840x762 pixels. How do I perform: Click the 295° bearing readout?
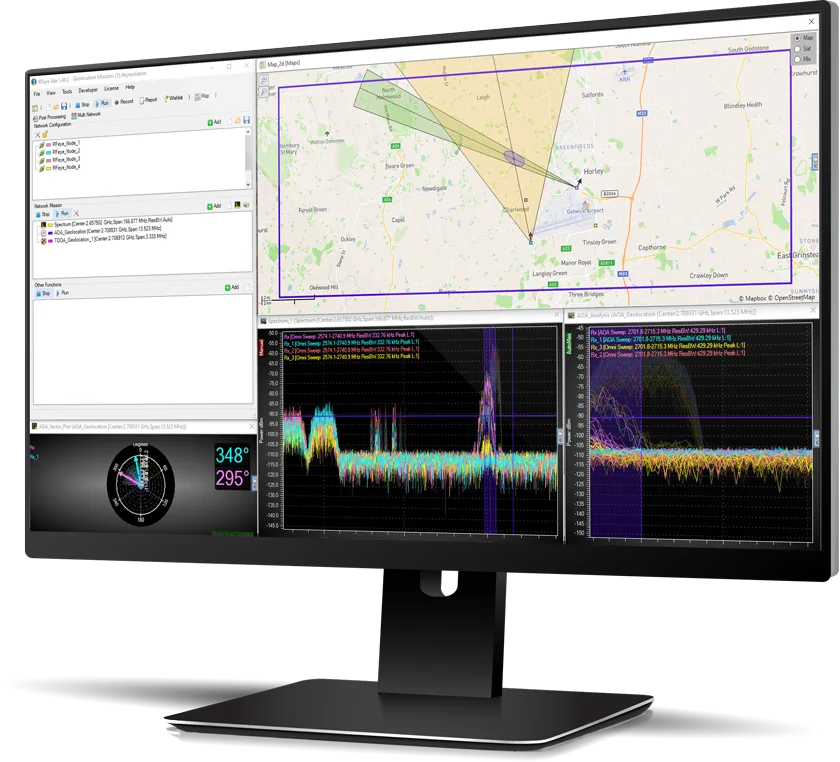[x=232, y=477]
